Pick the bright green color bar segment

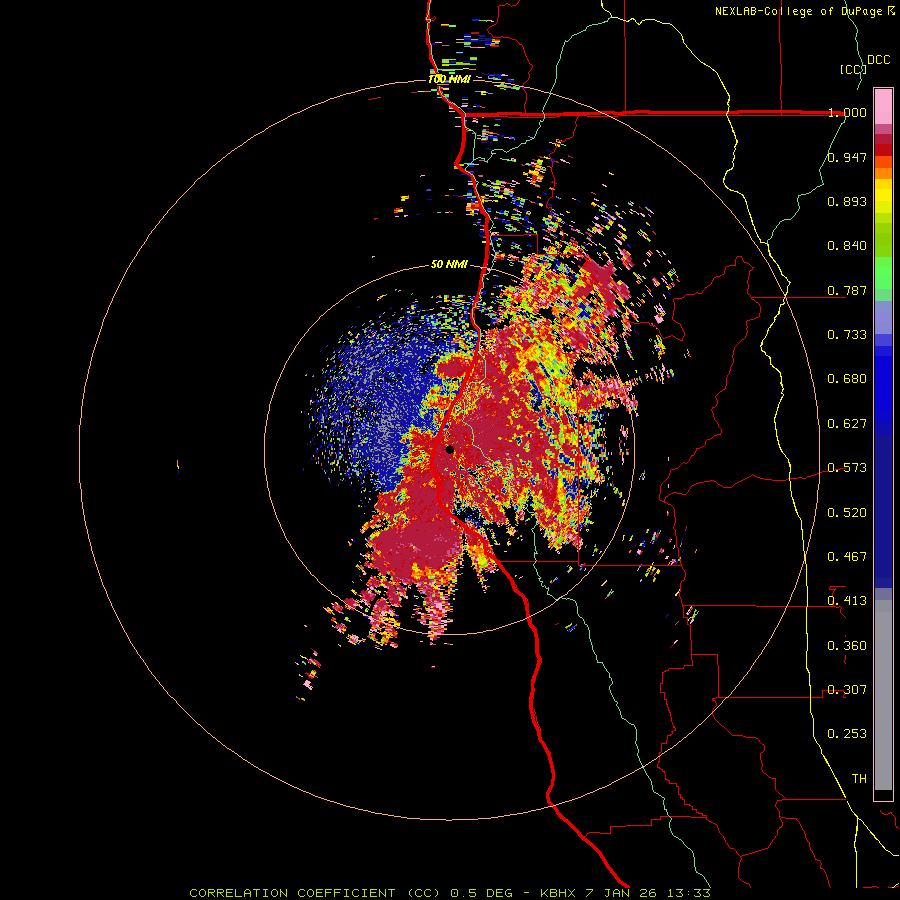pyautogui.click(x=883, y=273)
